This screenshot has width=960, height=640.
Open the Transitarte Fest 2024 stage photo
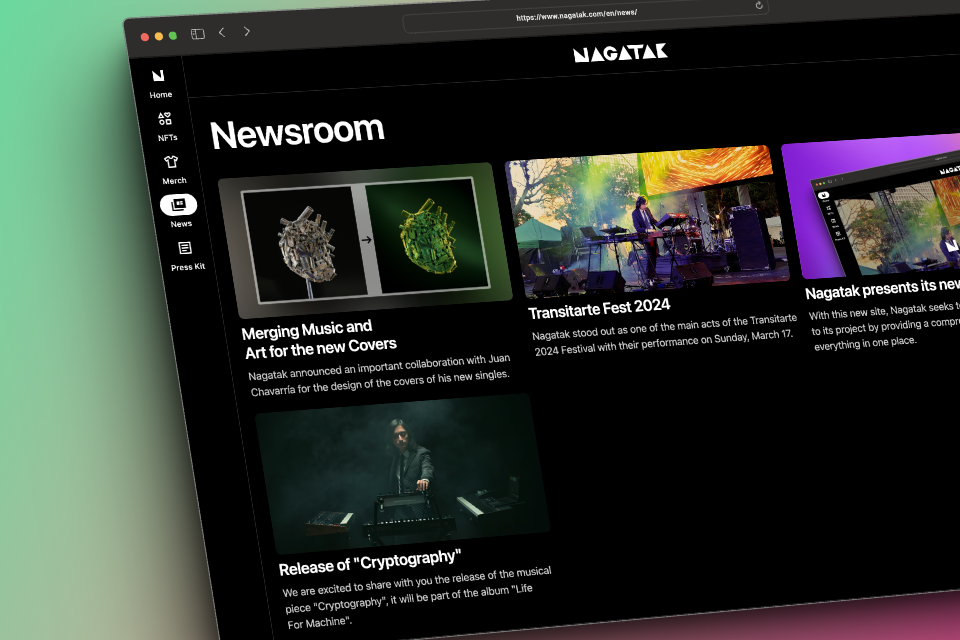click(x=647, y=222)
